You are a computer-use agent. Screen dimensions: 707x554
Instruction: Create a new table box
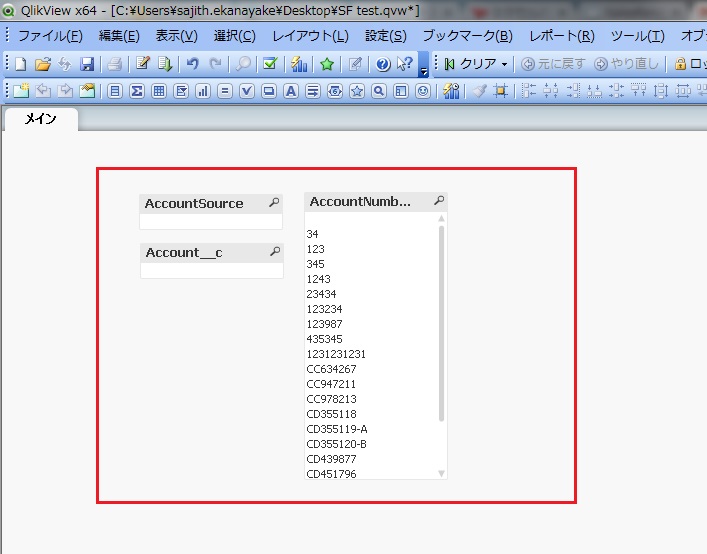click(x=159, y=92)
